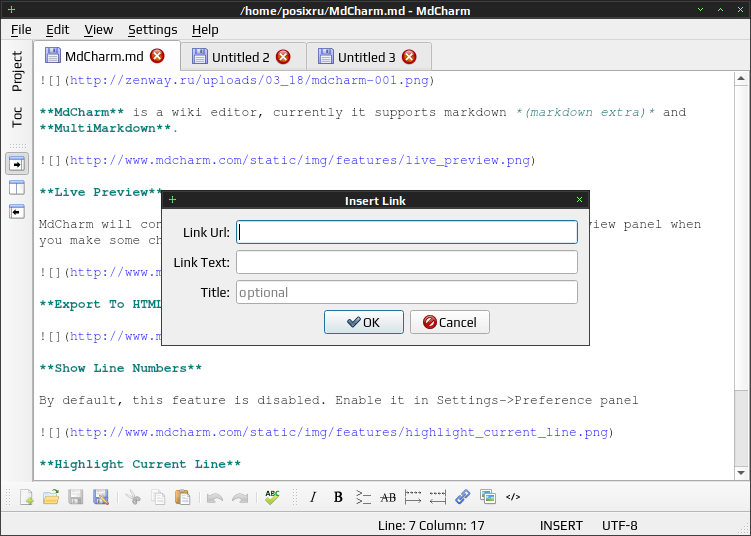Click the Undo arrow icon

pyautogui.click(x=215, y=498)
